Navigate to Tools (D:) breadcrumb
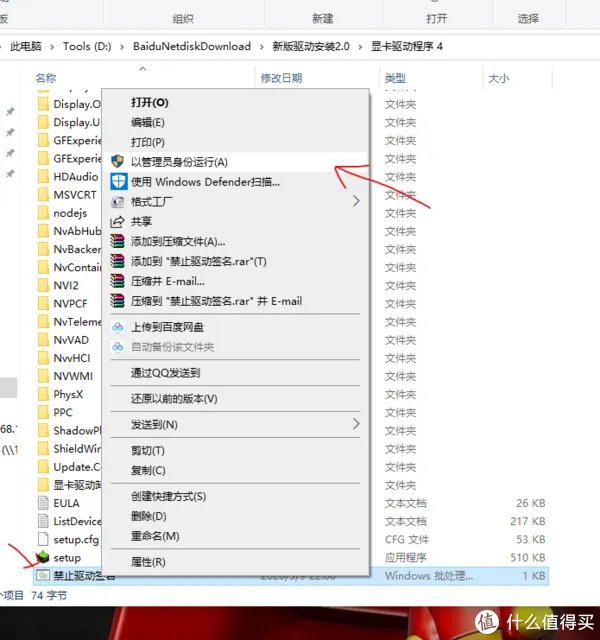Screen dimensions: 600x640 (x=87, y=46)
